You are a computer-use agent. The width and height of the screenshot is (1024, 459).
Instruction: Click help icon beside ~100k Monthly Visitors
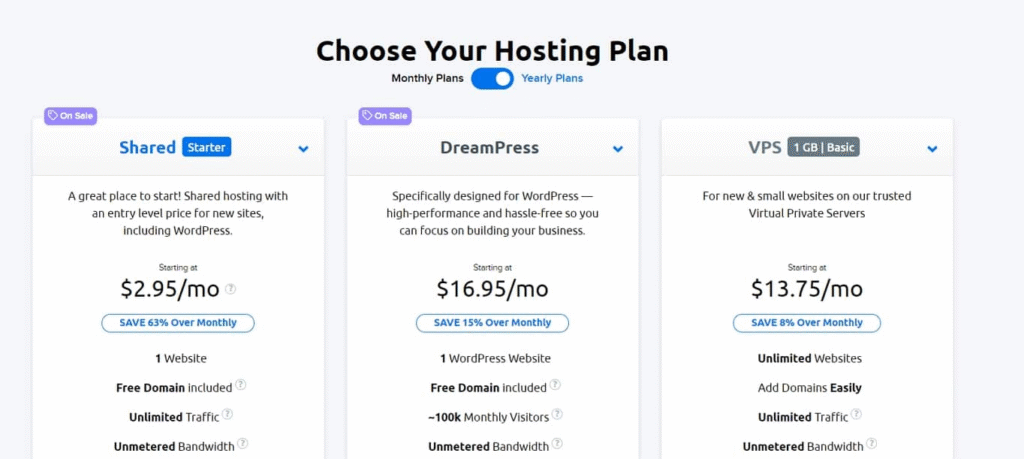[x=556, y=415]
